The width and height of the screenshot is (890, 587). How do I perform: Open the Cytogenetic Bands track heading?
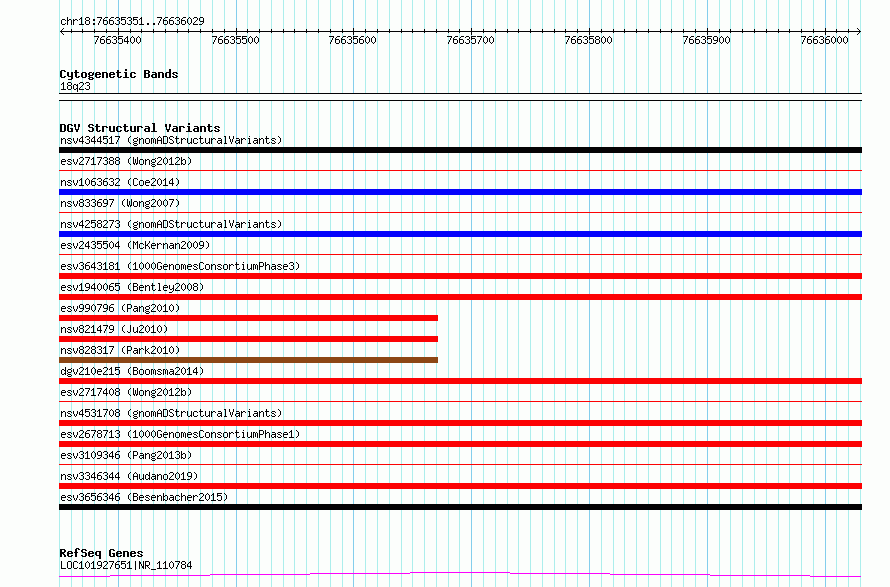(119, 74)
